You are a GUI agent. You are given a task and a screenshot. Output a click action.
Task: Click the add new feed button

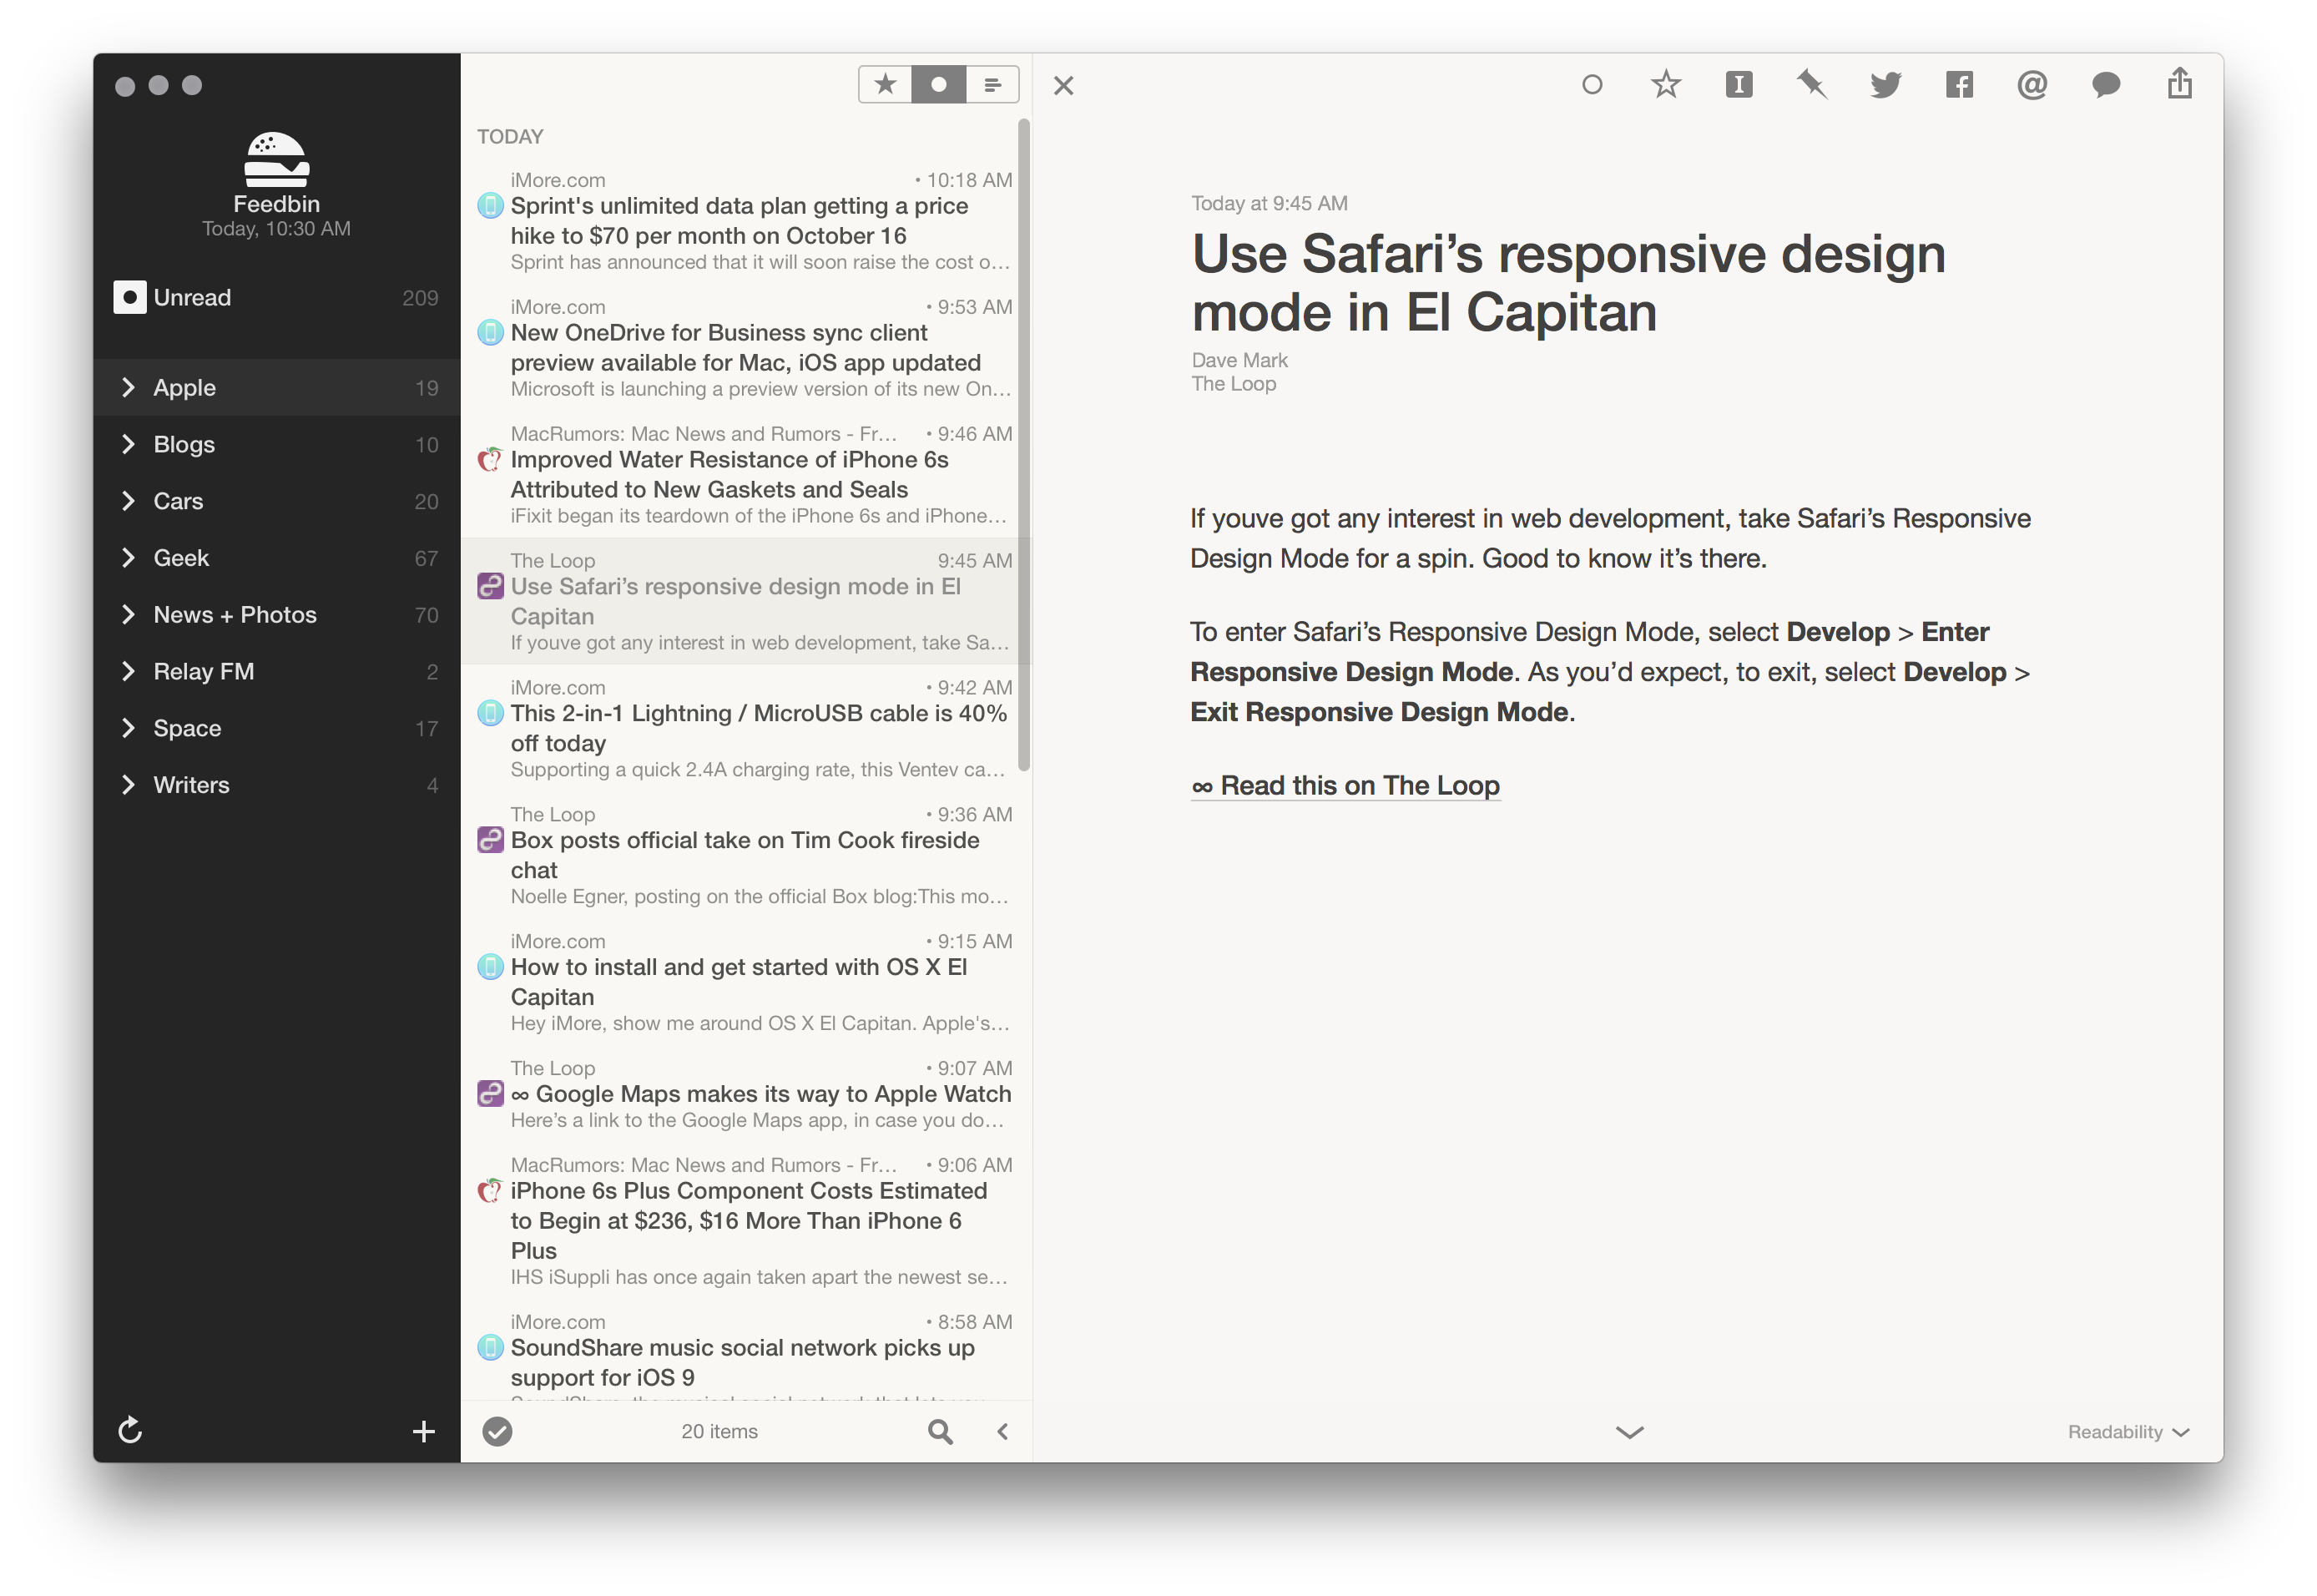[424, 1431]
